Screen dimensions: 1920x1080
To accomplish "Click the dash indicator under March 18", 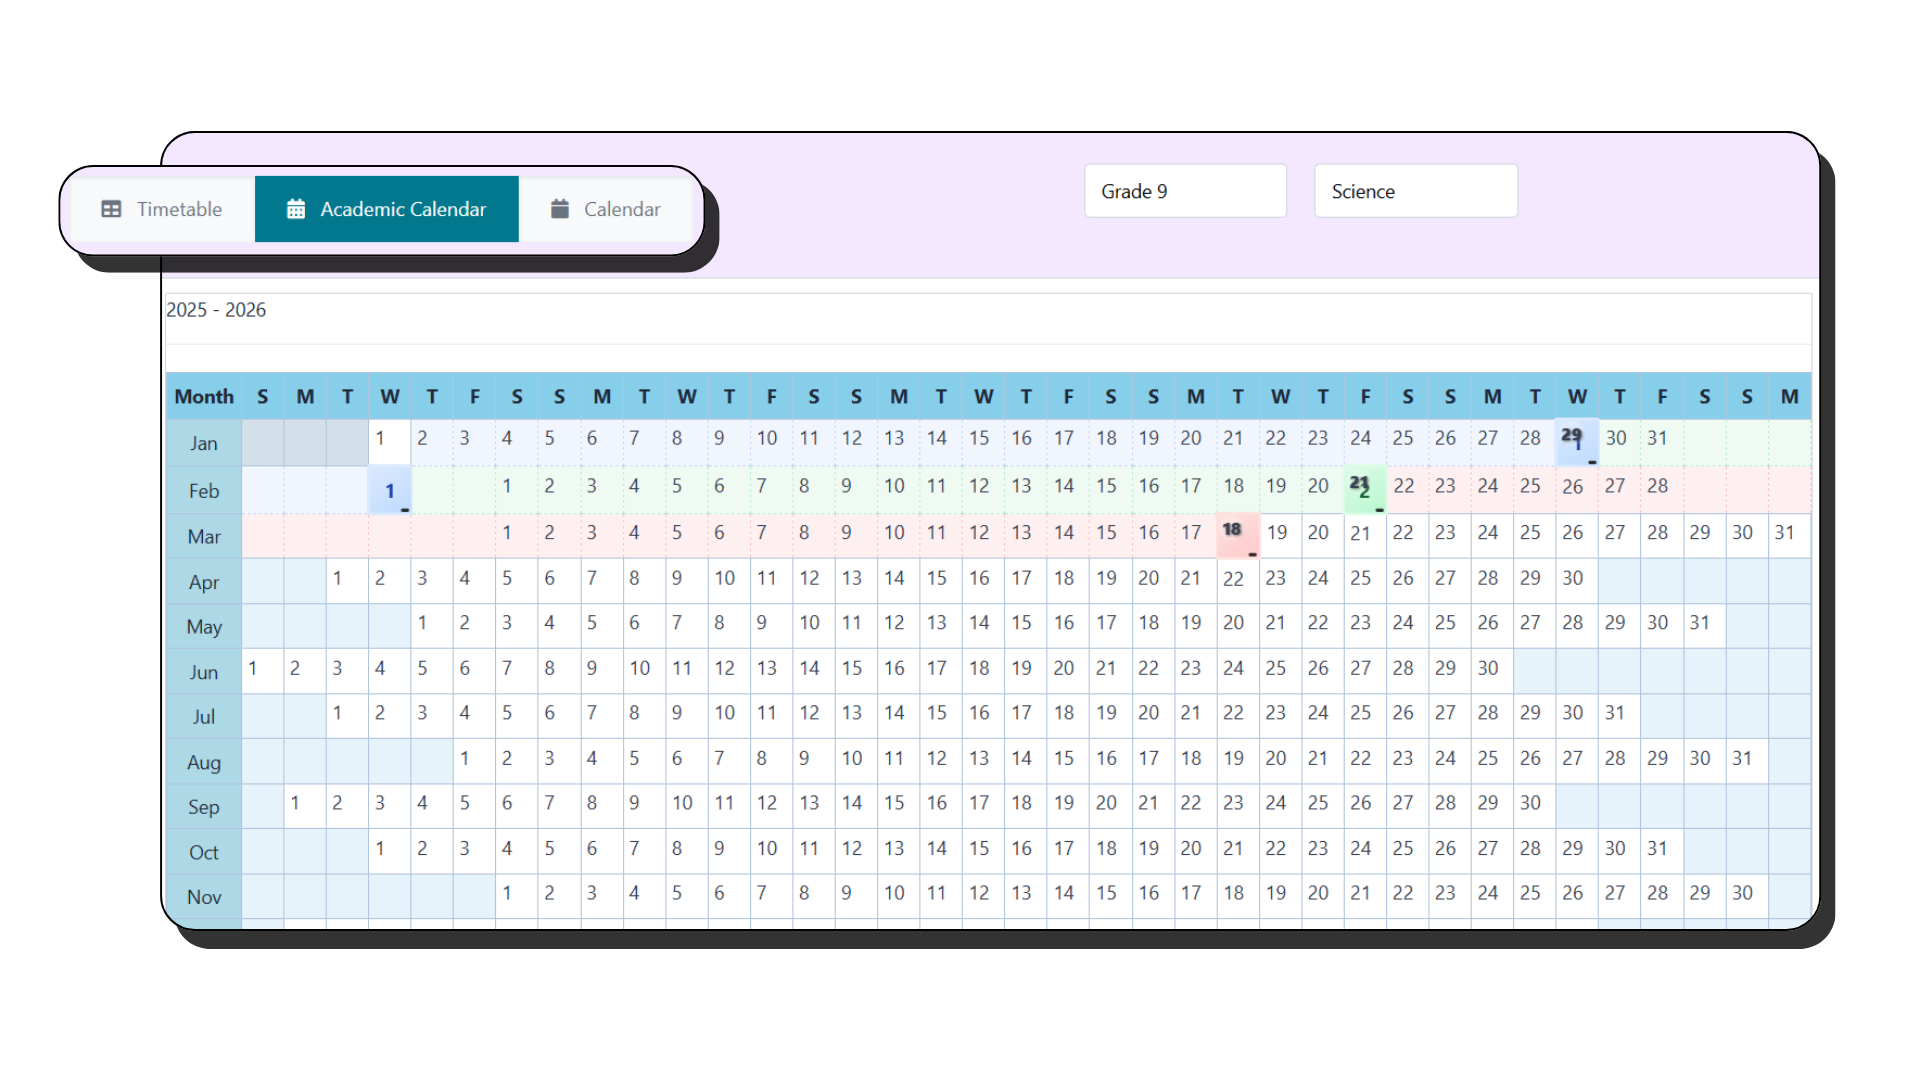I will click(x=1251, y=554).
